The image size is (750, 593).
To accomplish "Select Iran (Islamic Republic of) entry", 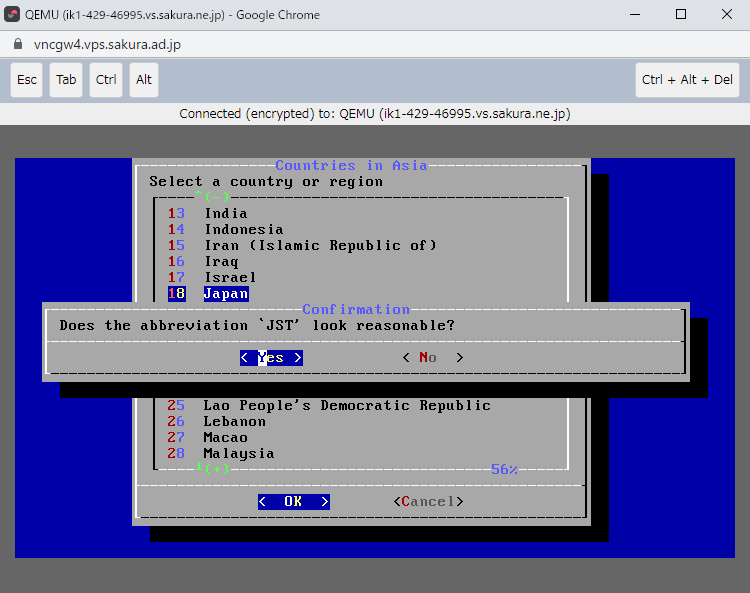I will [x=320, y=246].
